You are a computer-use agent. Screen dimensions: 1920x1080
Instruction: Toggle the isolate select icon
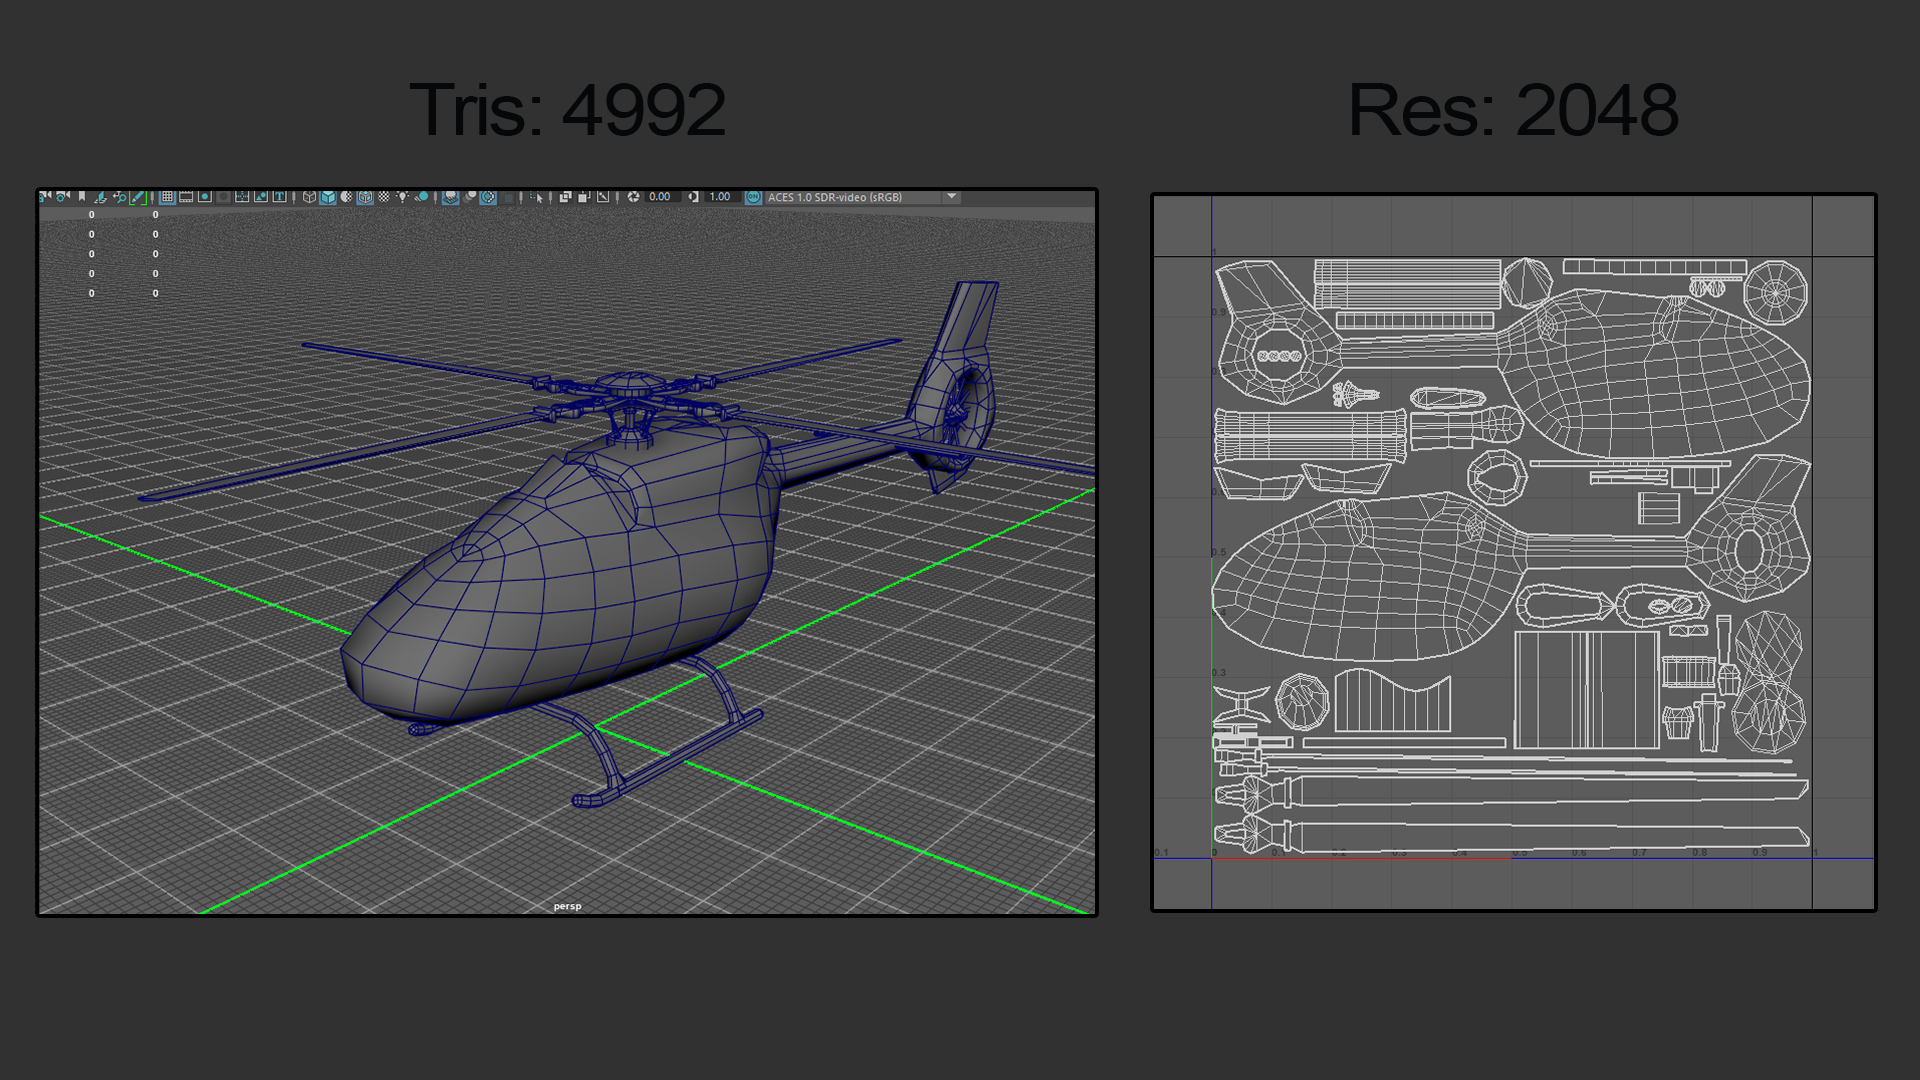(x=537, y=197)
